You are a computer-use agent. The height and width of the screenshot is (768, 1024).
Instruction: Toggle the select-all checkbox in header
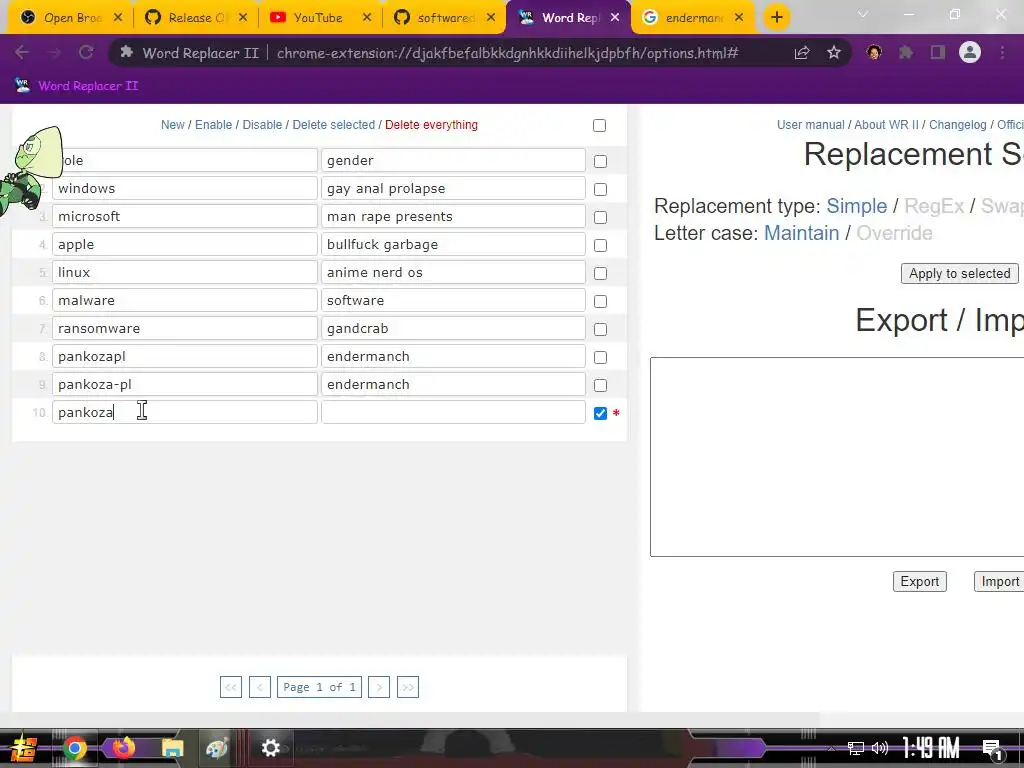pos(600,125)
